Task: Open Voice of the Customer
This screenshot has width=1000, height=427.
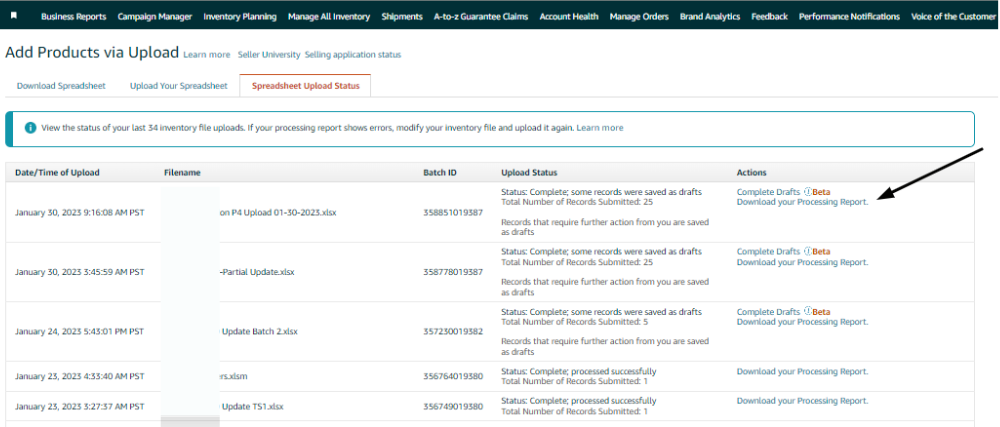Action: [x=953, y=17]
